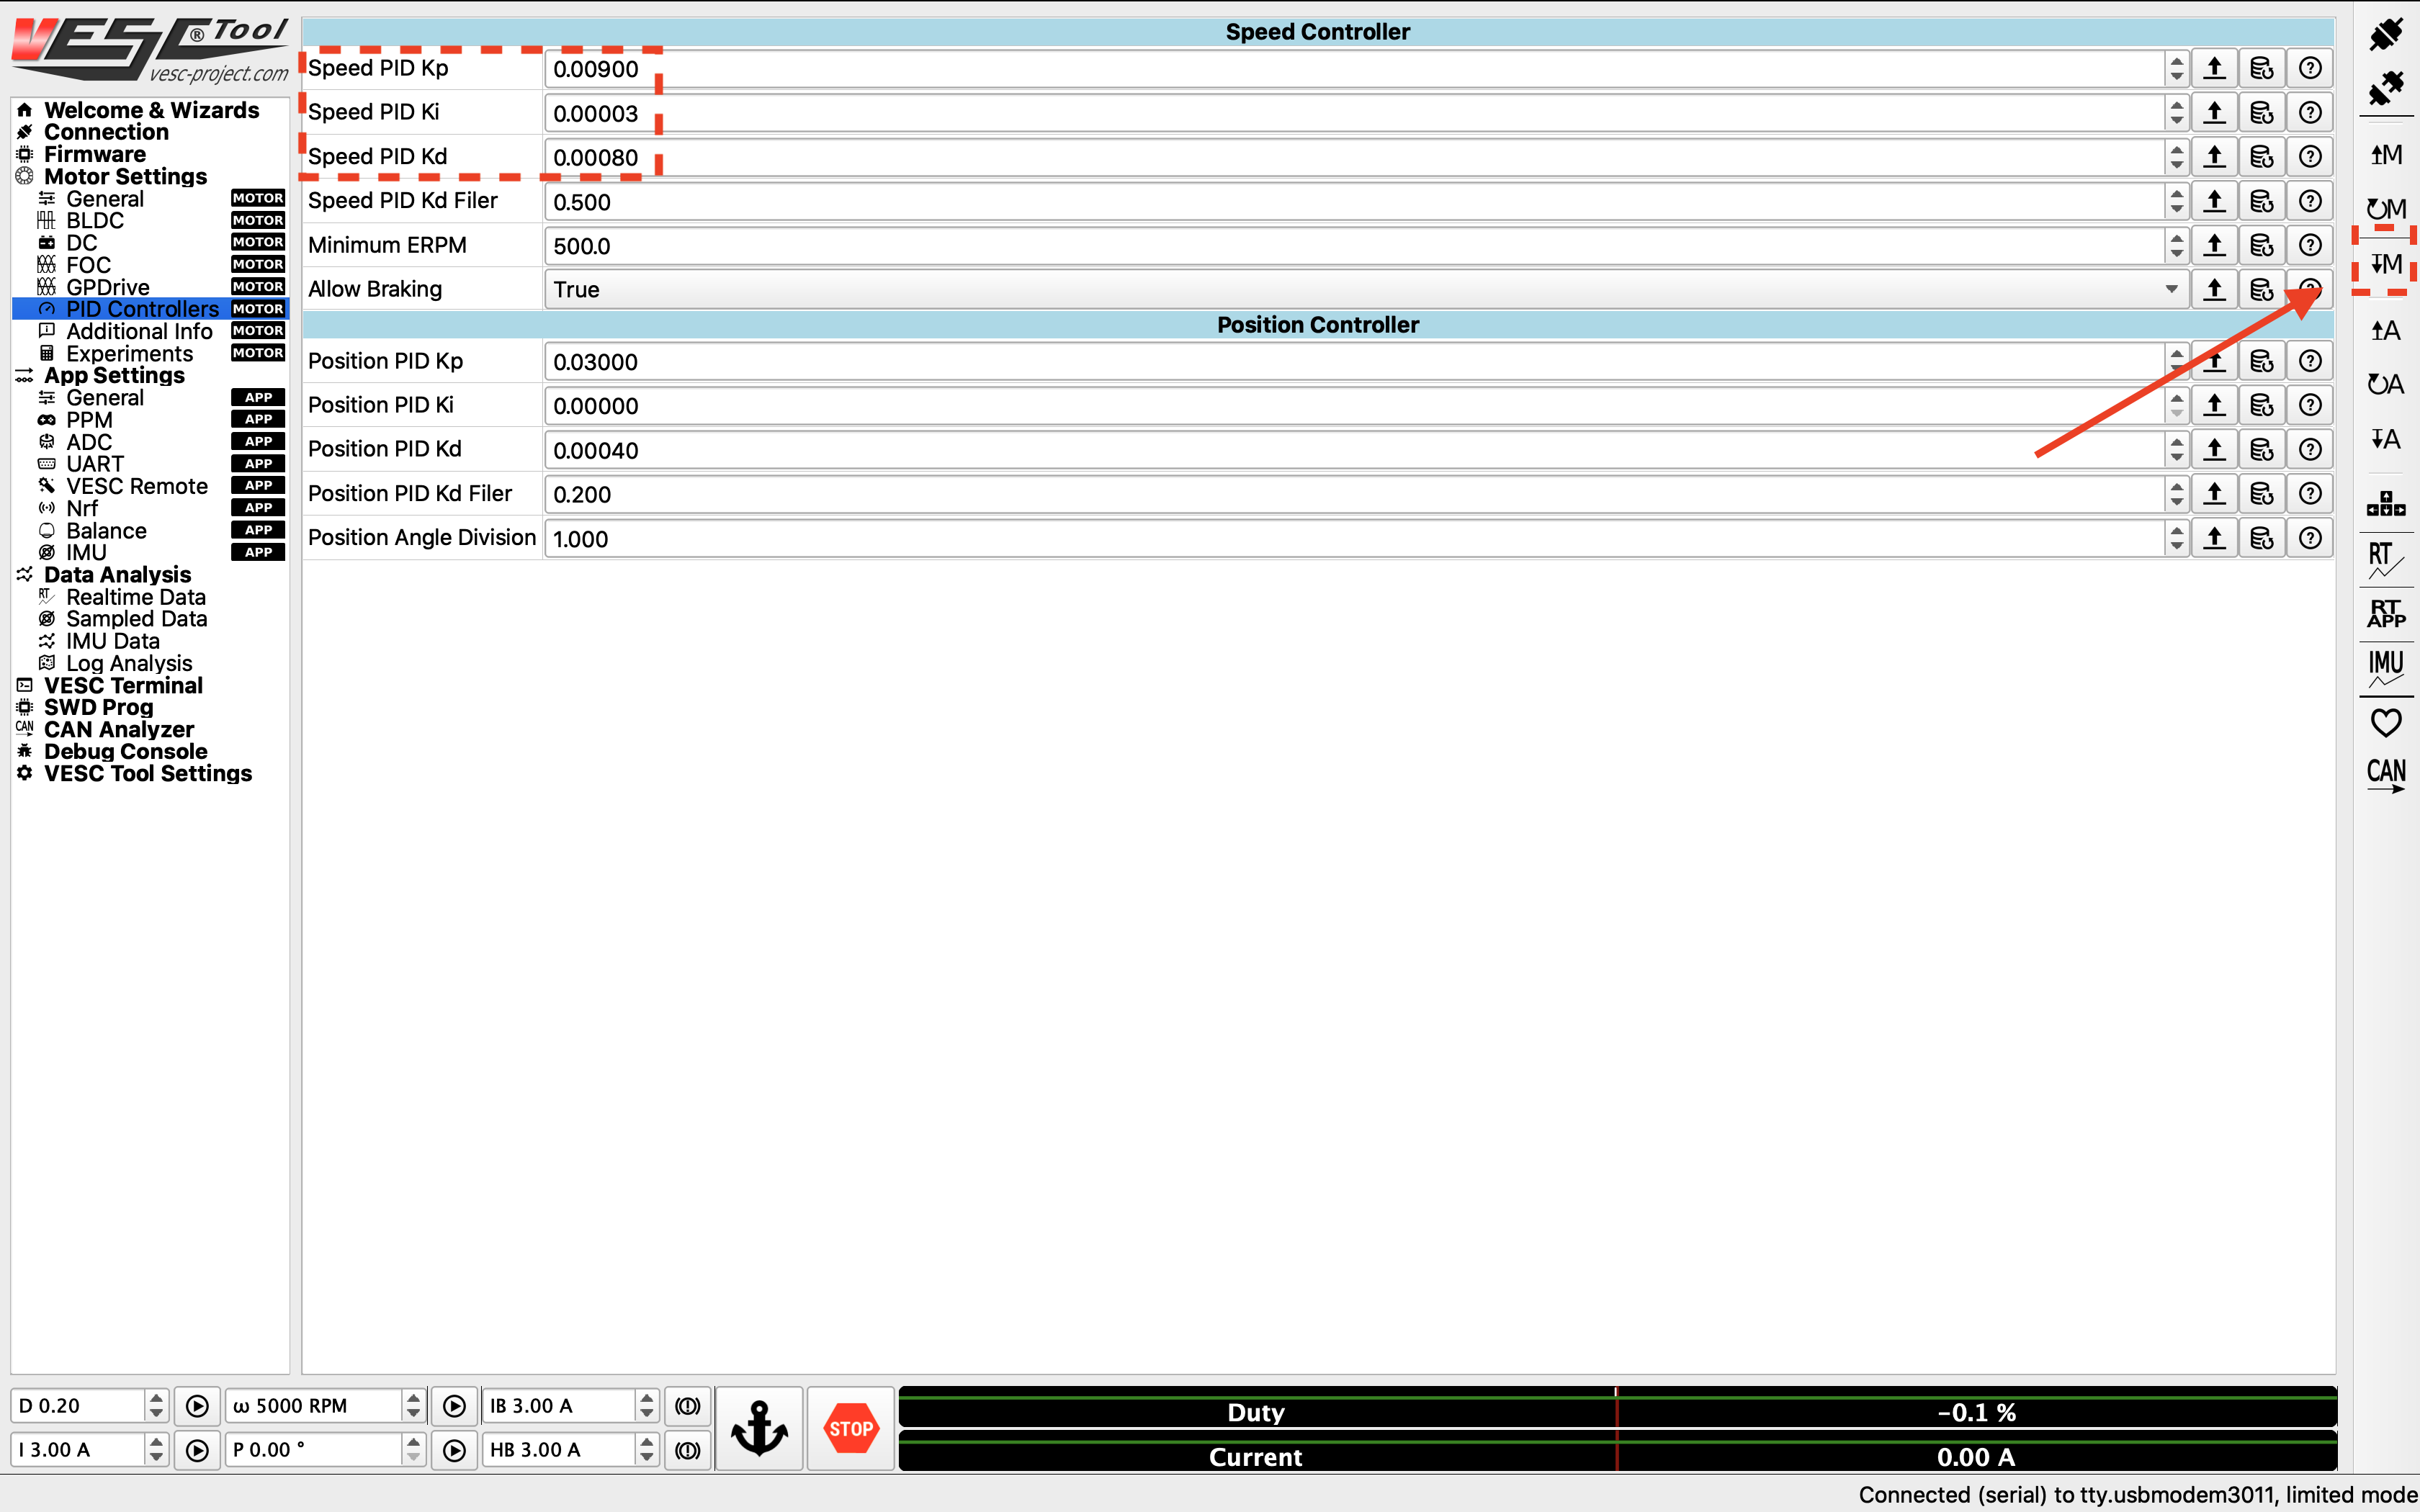Click the Current gauge bar
The height and width of the screenshot is (1512, 2420).
[x=1617, y=1452]
